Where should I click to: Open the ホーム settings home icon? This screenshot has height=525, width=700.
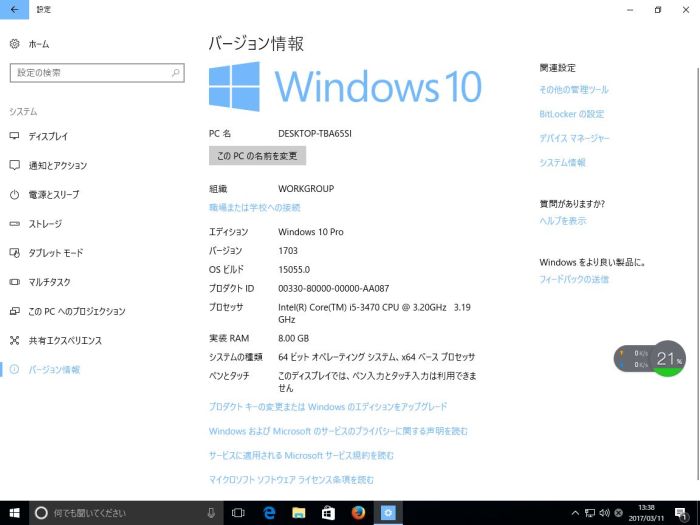tap(14, 44)
